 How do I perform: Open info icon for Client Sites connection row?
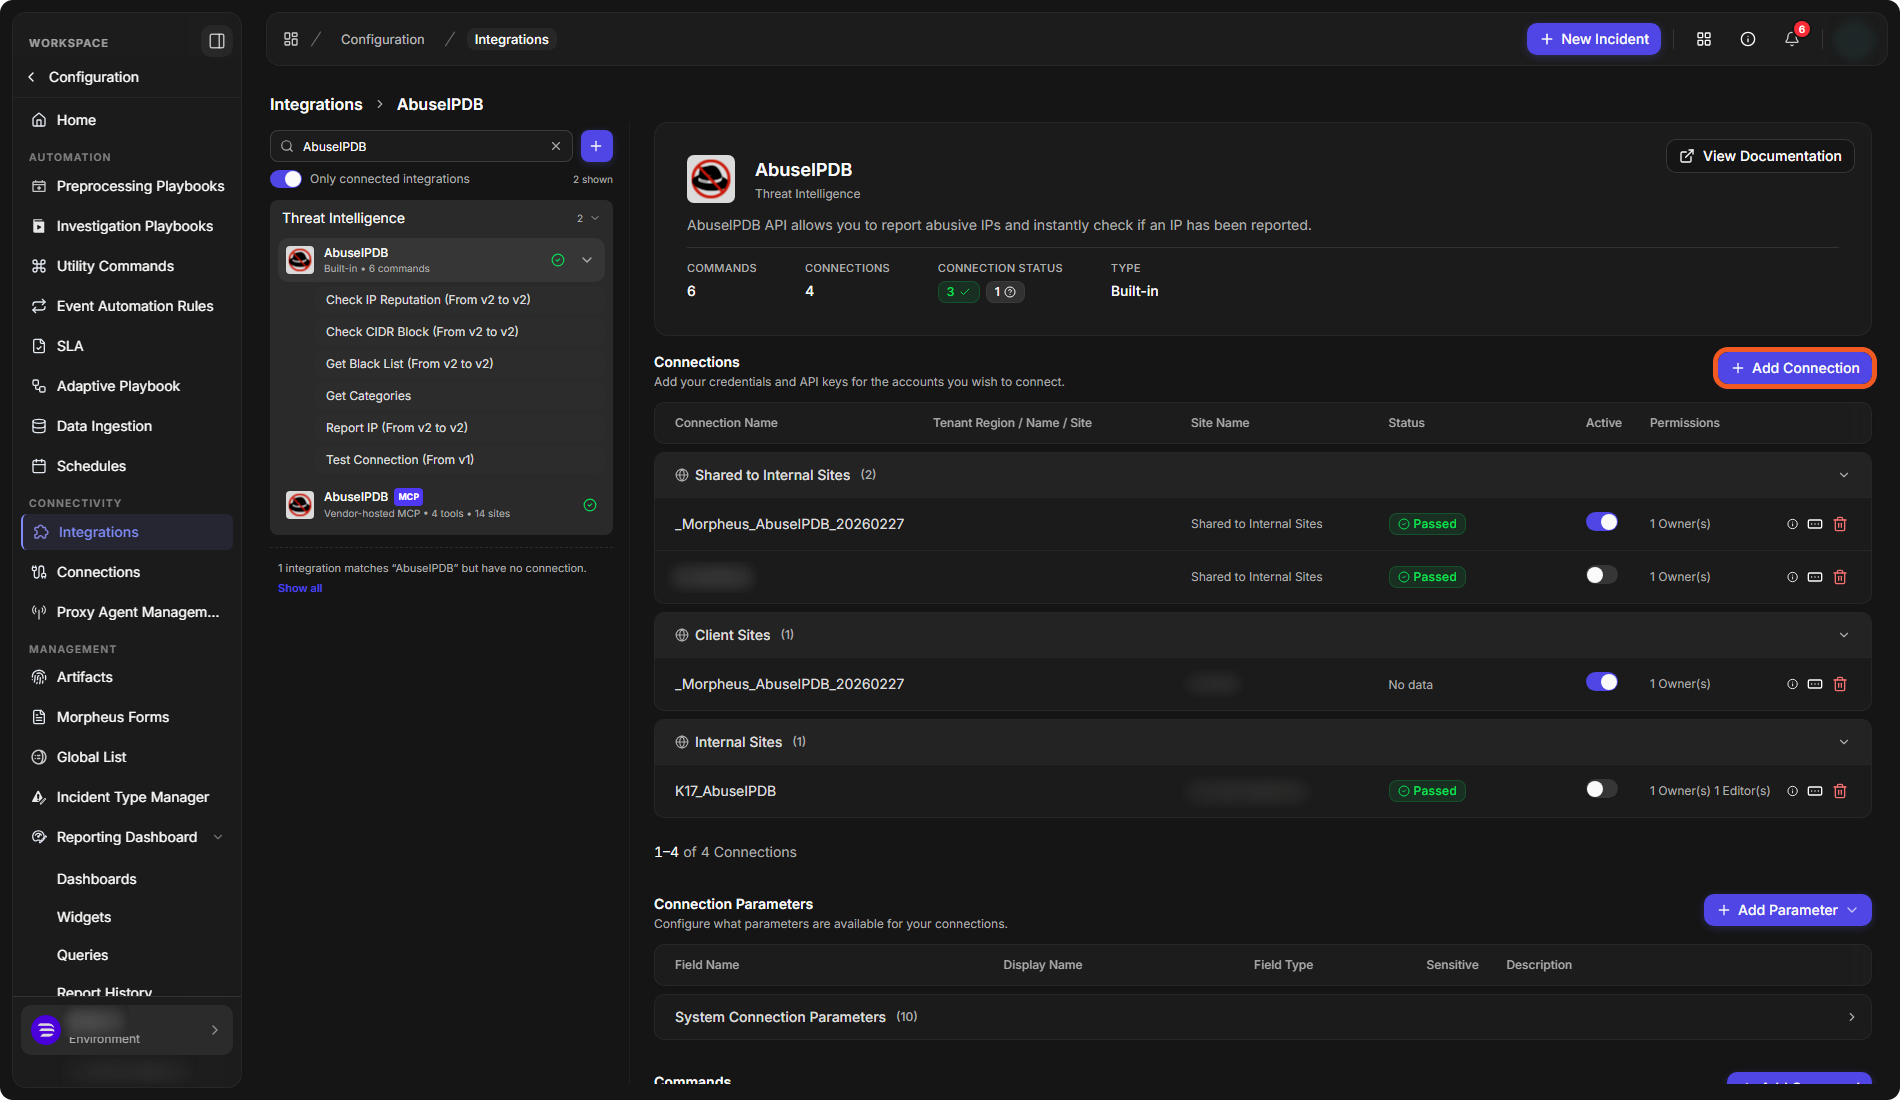click(x=1792, y=684)
